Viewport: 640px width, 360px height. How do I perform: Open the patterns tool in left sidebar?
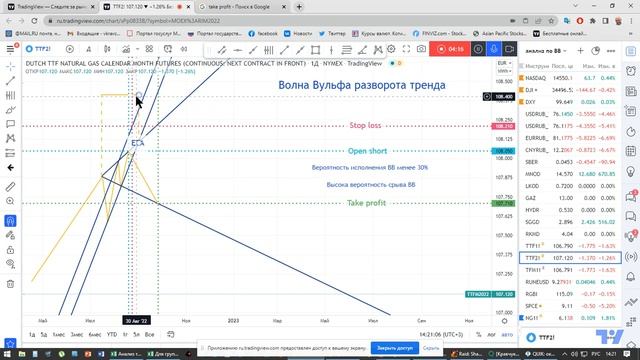coord(10,138)
